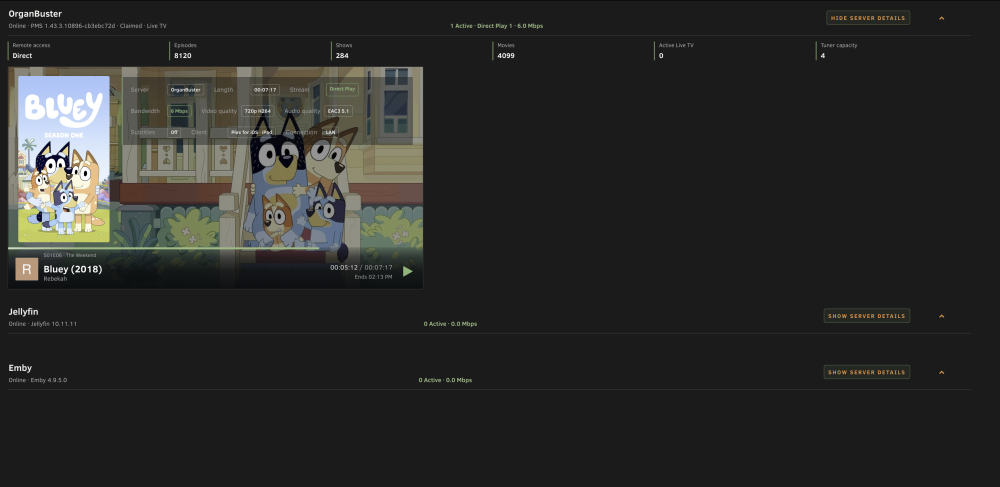Click the '00:07:17' length badge
1000x487 pixels.
pos(265,90)
